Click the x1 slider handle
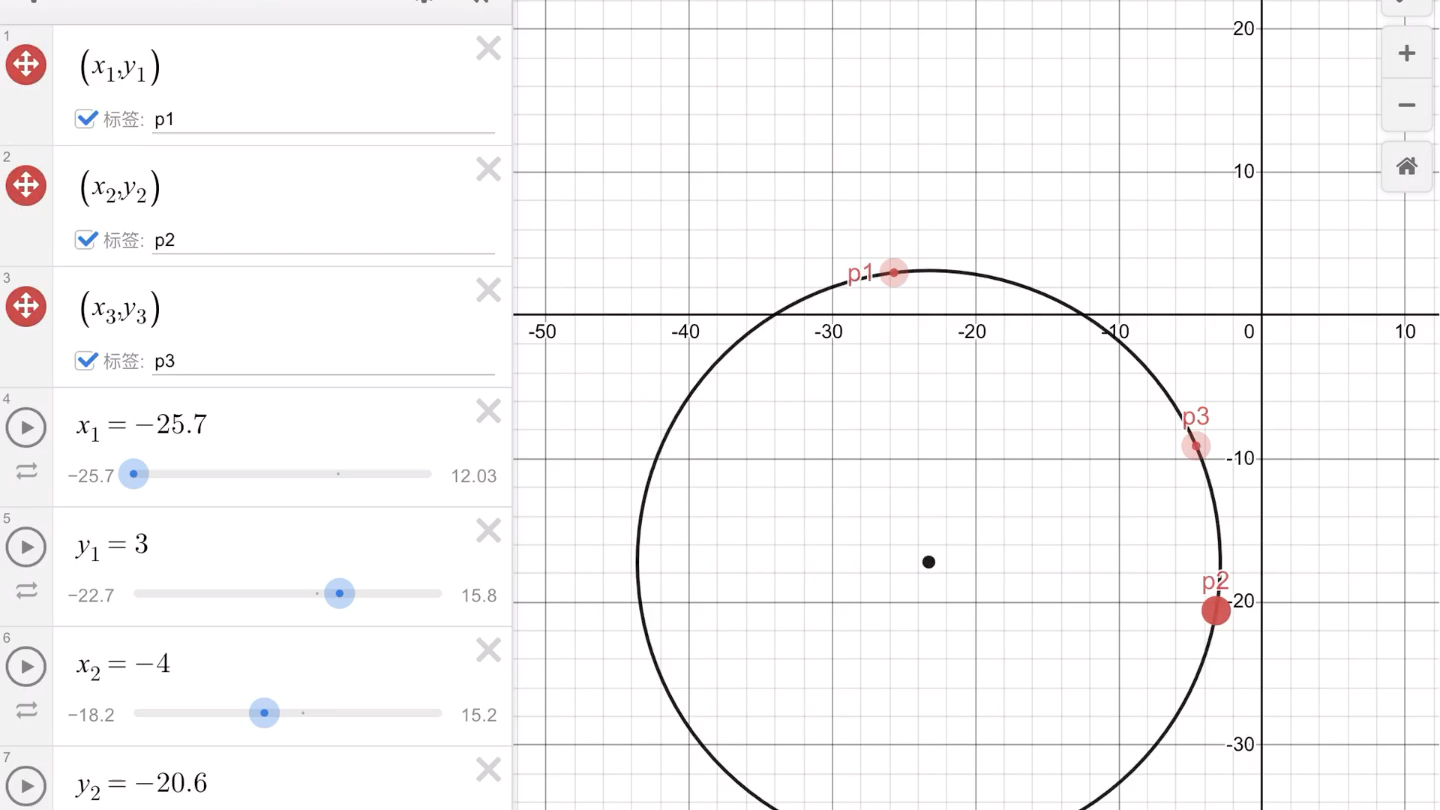Image resolution: width=1440 pixels, height=810 pixels. (134, 474)
